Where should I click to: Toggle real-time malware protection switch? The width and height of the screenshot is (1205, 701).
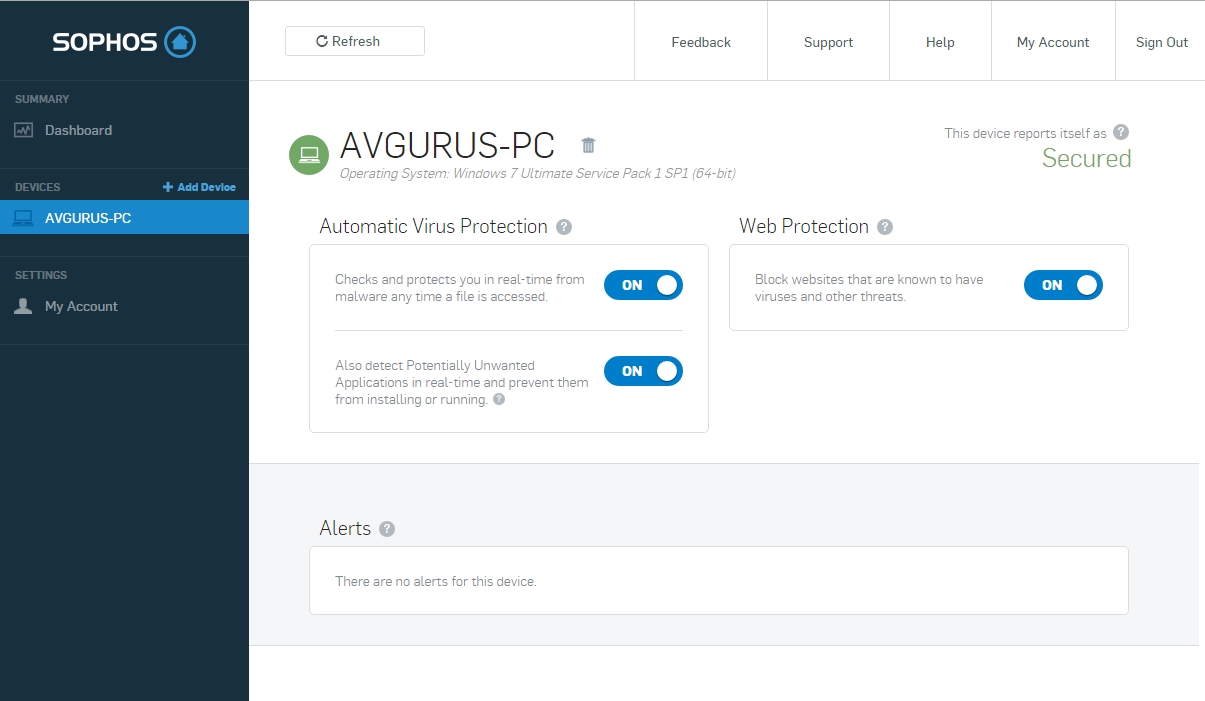click(x=643, y=285)
